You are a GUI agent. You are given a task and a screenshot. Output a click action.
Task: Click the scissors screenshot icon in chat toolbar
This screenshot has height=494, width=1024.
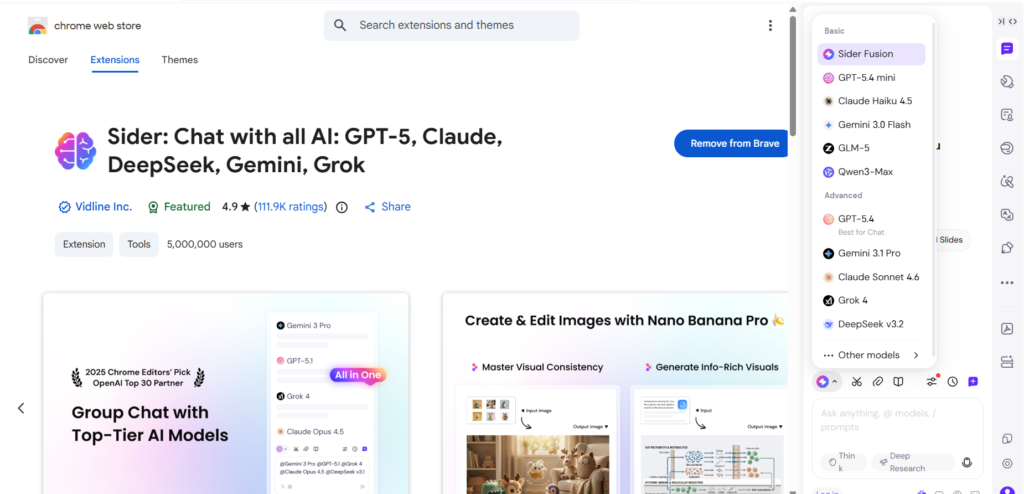pos(857,381)
